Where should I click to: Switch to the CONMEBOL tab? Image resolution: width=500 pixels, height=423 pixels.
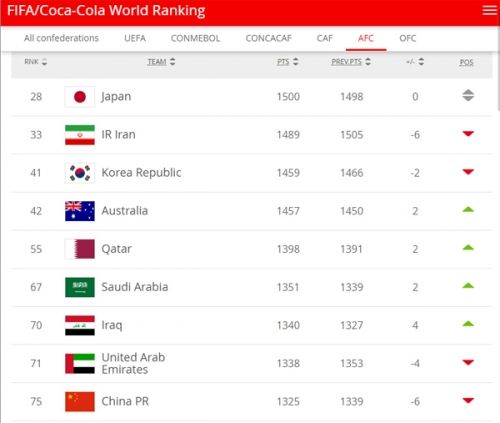(x=195, y=38)
